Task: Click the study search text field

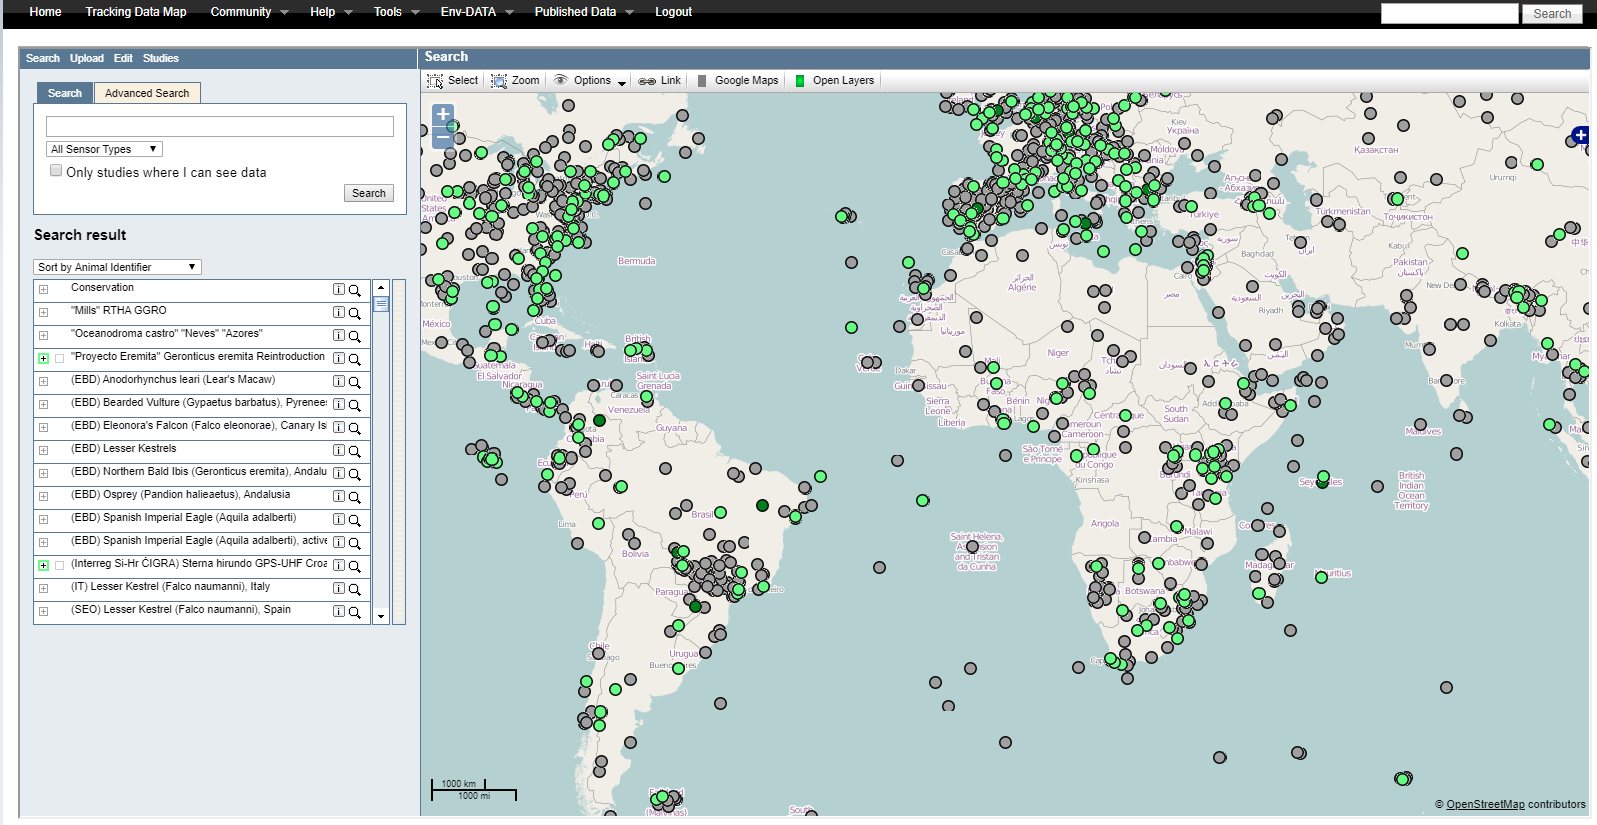Action: click(220, 126)
